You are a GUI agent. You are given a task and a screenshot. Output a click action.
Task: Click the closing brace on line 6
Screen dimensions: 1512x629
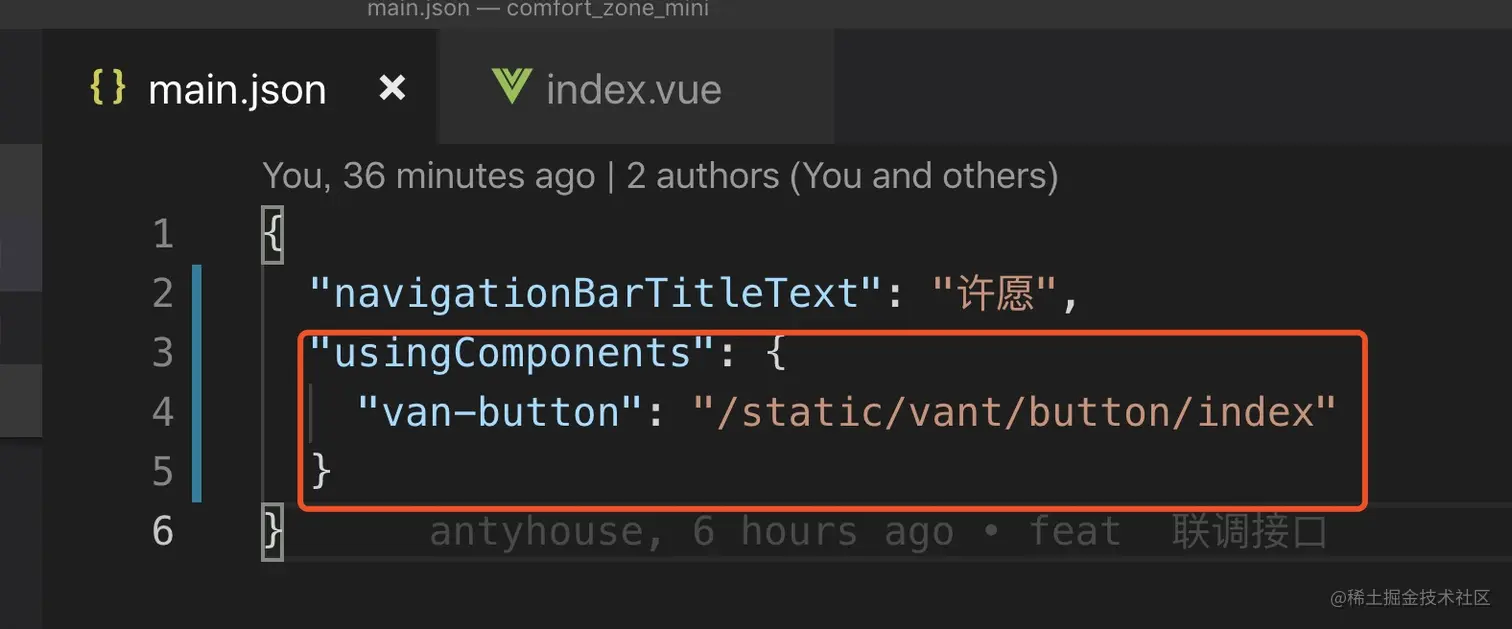point(272,530)
